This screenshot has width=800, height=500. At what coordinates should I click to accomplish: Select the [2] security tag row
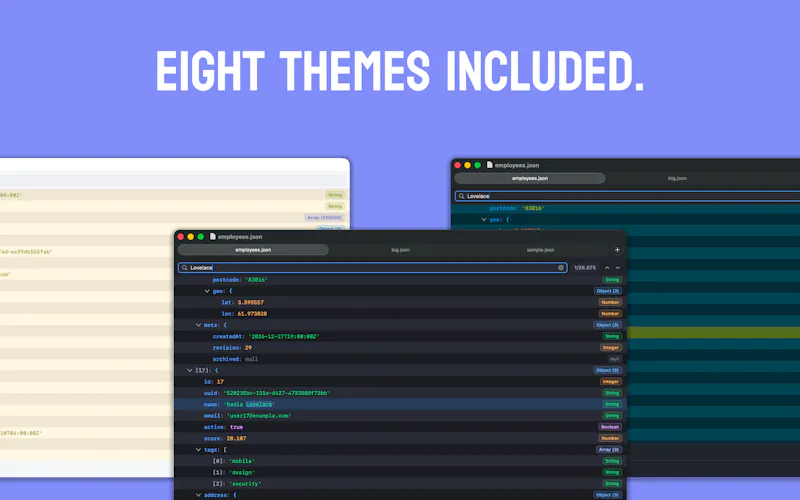click(400, 484)
